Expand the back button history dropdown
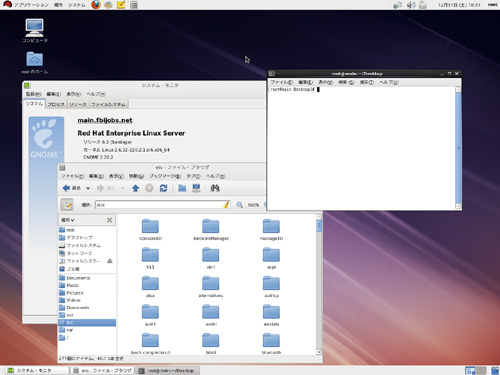This screenshot has width=500, height=375. [88, 188]
